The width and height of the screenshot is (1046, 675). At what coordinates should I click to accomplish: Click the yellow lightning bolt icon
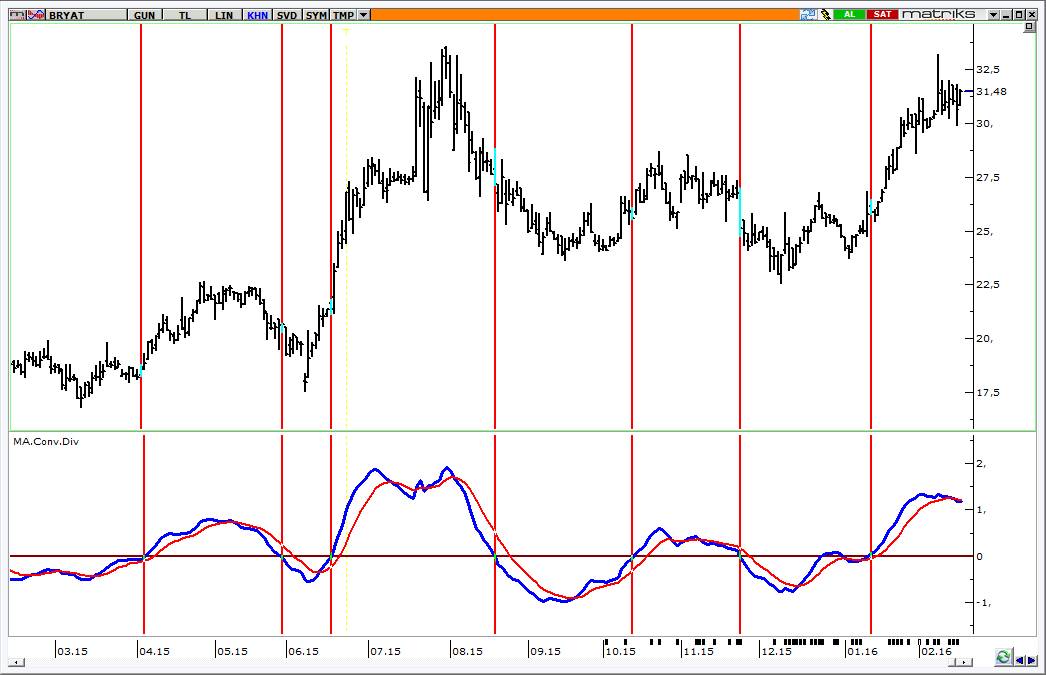tap(826, 14)
